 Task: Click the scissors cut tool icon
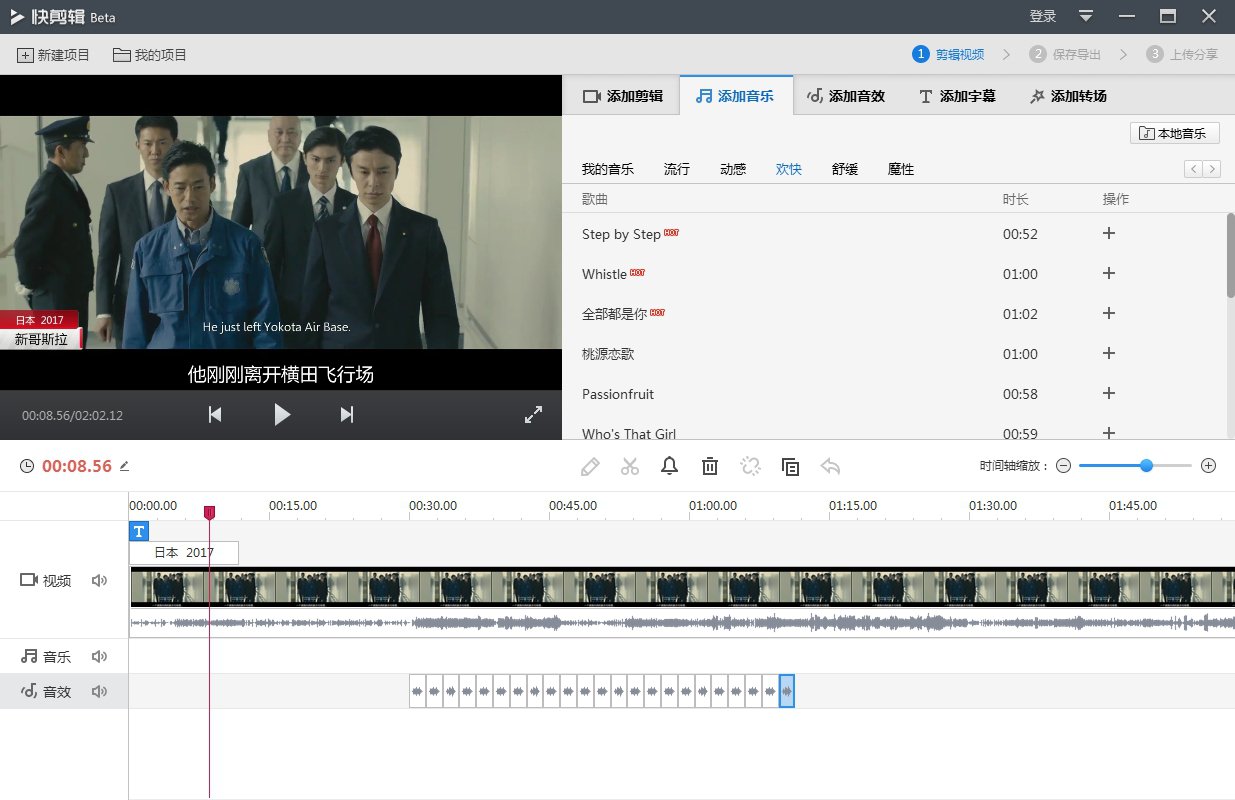click(629, 466)
